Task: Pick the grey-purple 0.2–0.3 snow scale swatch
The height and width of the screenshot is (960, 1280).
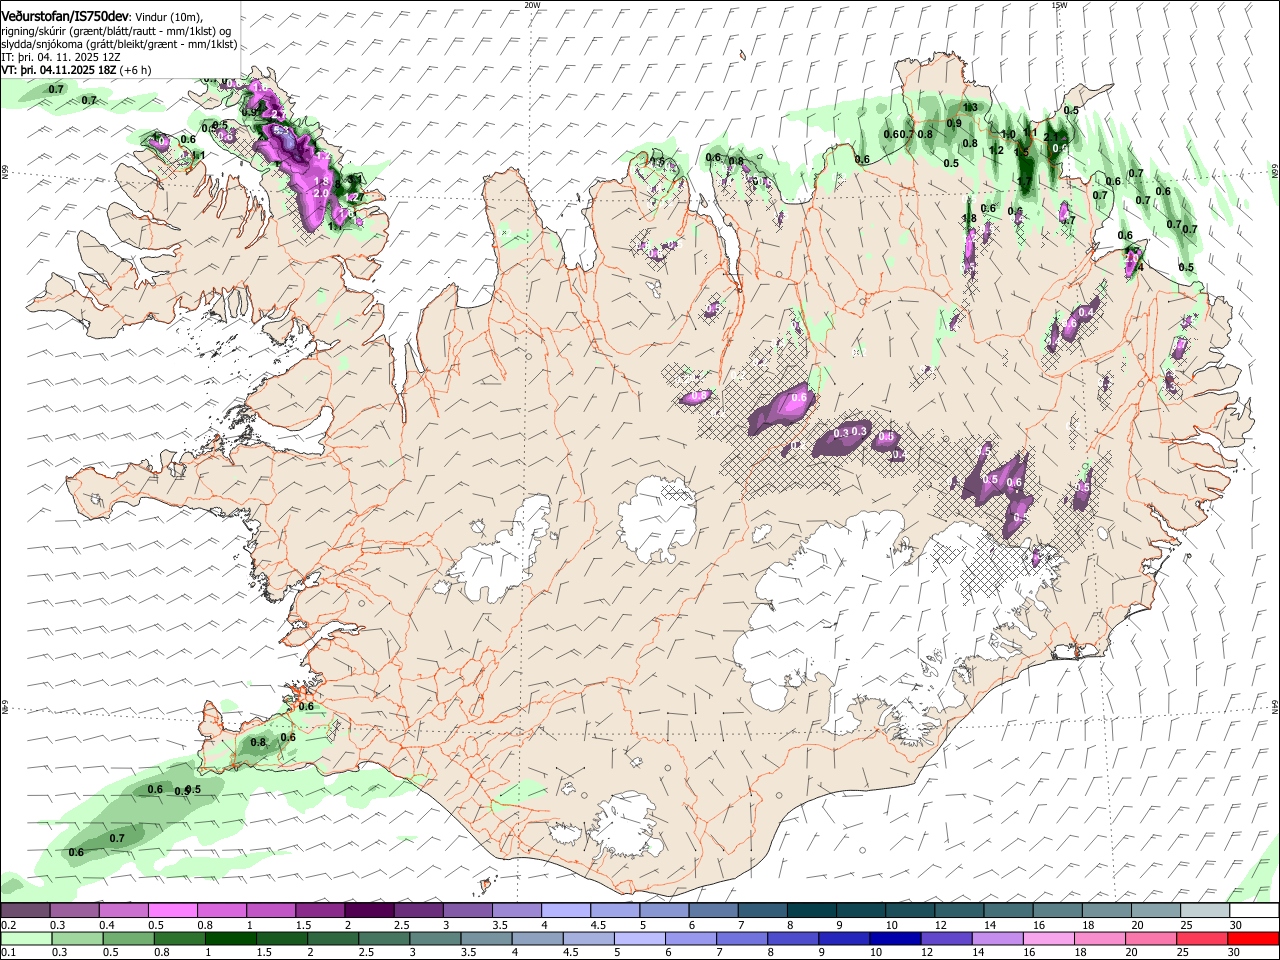Action: (25, 911)
